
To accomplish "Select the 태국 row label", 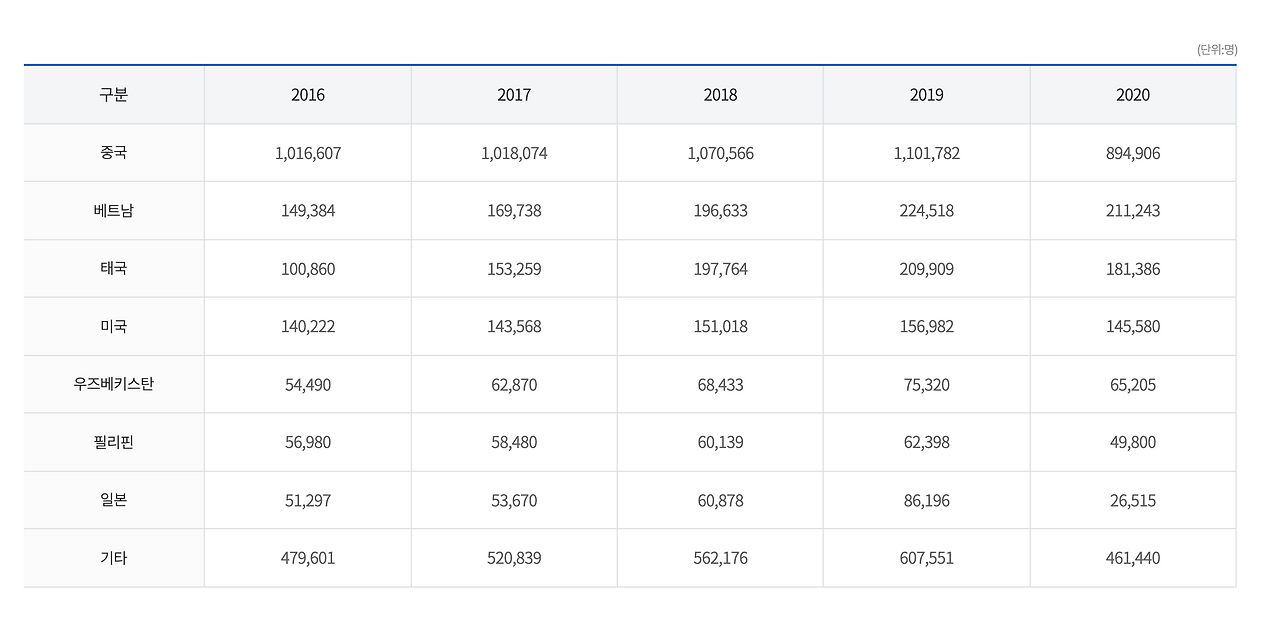I will point(113,269).
